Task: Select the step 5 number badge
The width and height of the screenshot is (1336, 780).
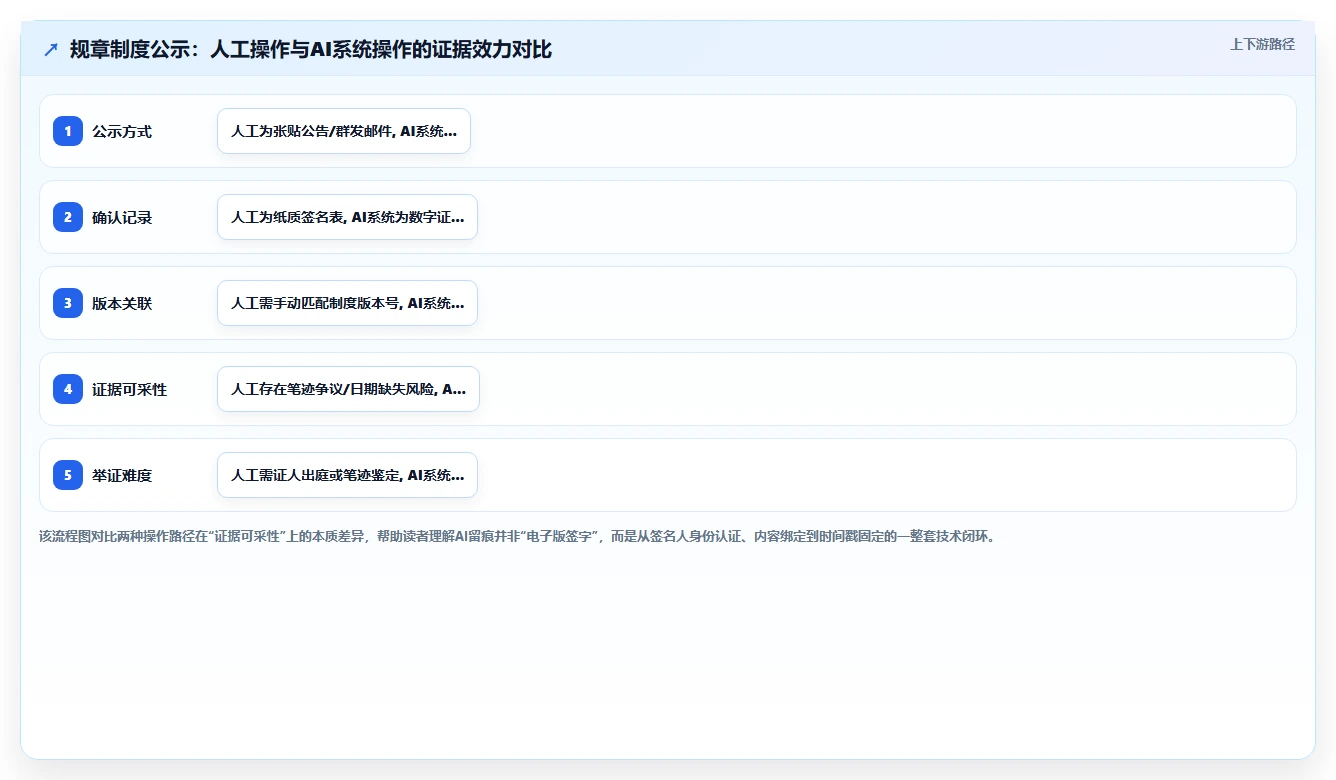Action: pos(68,475)
